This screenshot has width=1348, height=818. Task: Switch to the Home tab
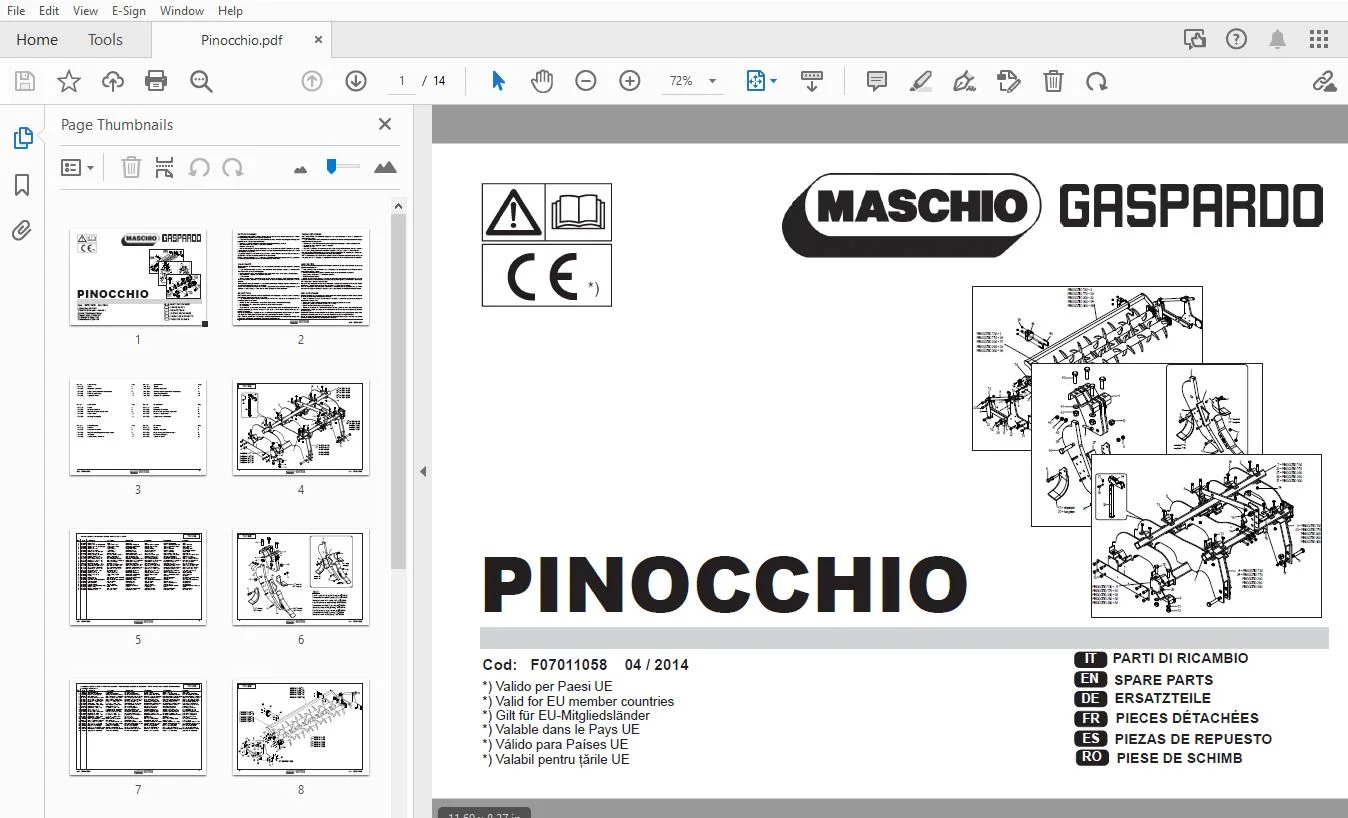(37, 40)
